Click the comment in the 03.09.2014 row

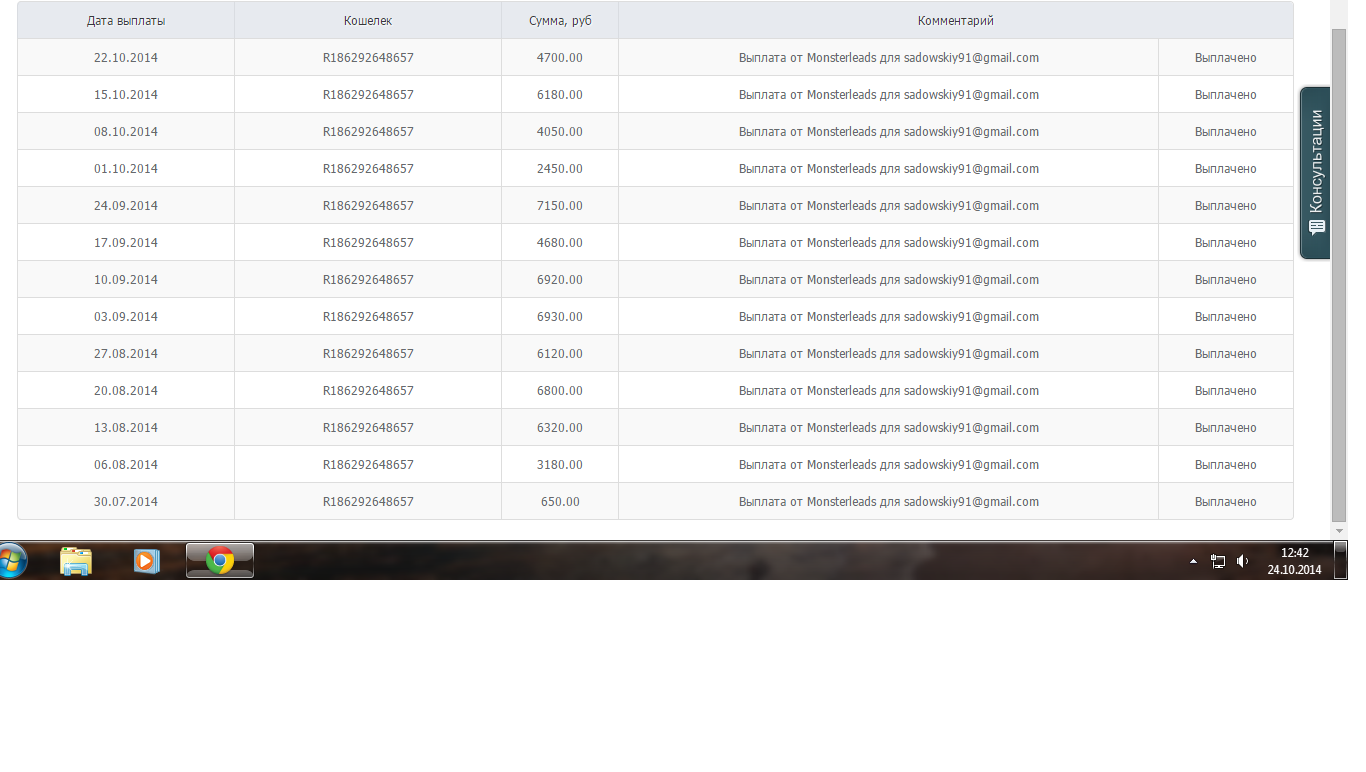pos(889,317)
